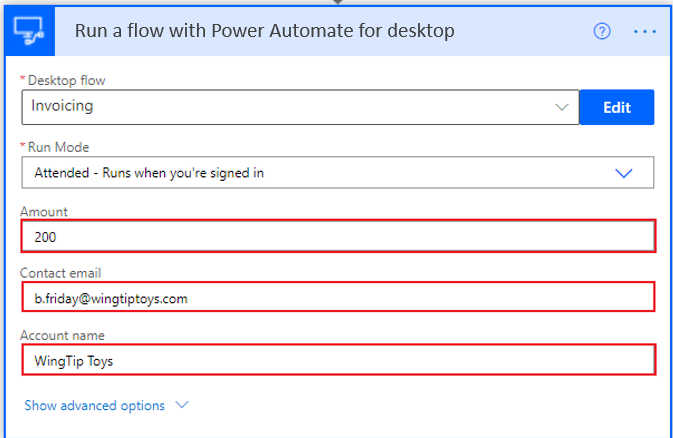Collapse the card via its header title
This screenshot has width=673, height=438.
[x=264, y=31]
